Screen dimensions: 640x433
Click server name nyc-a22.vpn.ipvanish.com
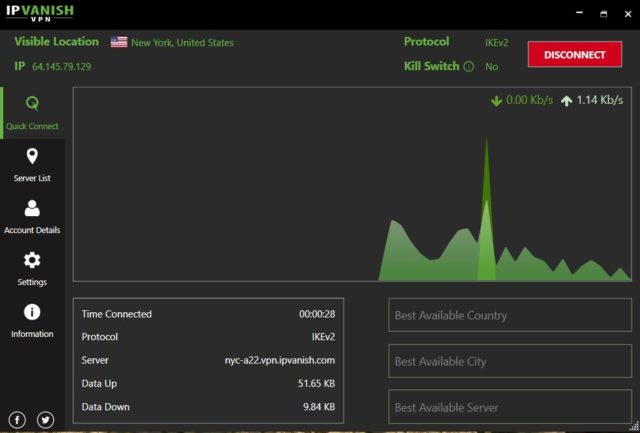280,360
